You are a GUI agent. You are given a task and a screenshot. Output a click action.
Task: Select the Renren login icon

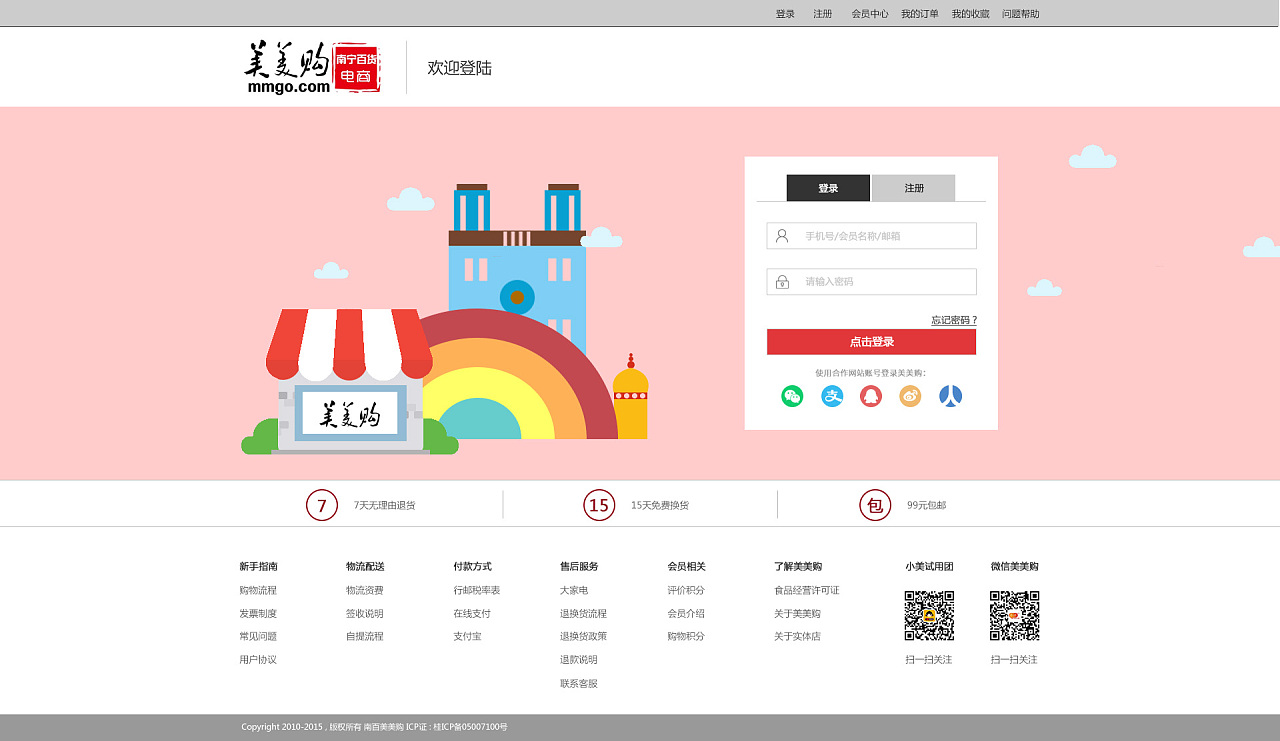coord(950,396)
